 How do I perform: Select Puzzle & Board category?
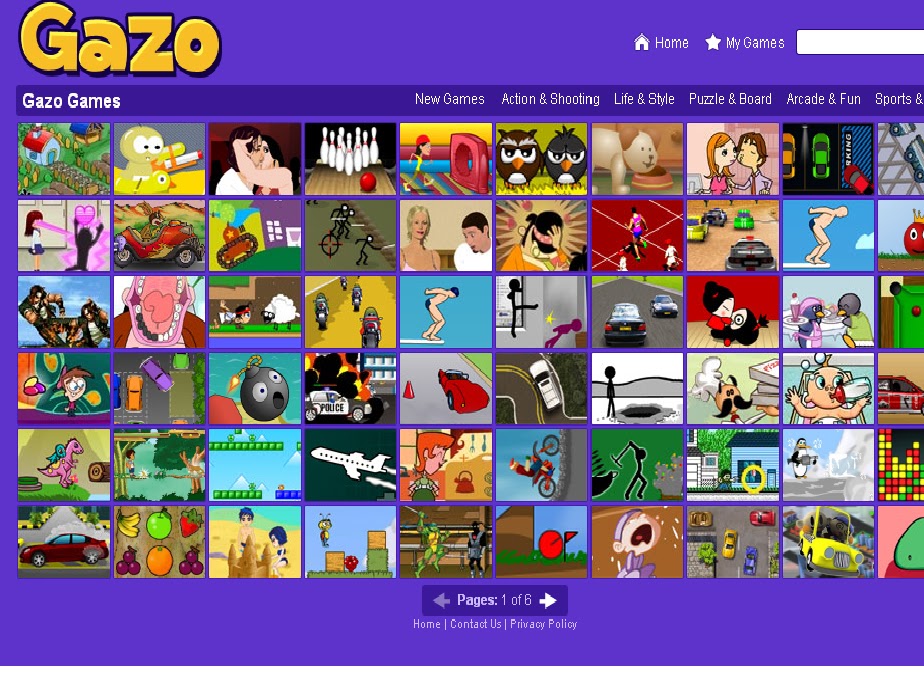click(x=730, y=99)
